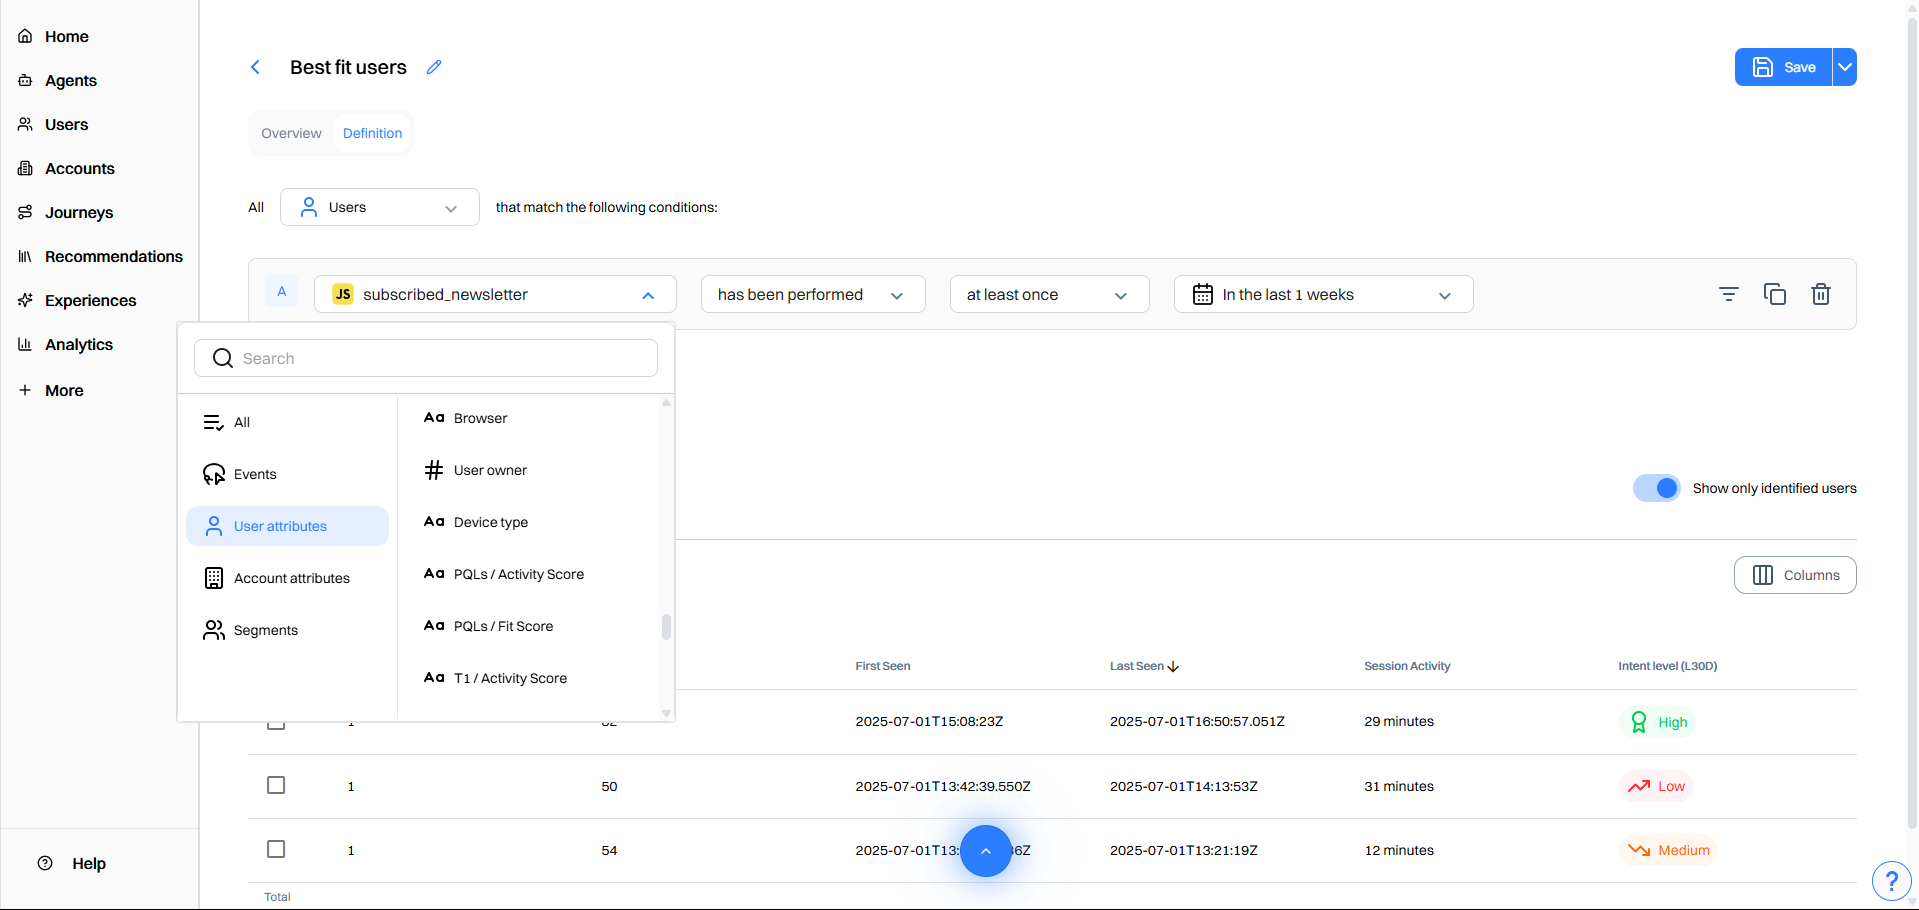
Task: Switch to the Definition tab
Action: pyautogui.click(x=372, y=133)
